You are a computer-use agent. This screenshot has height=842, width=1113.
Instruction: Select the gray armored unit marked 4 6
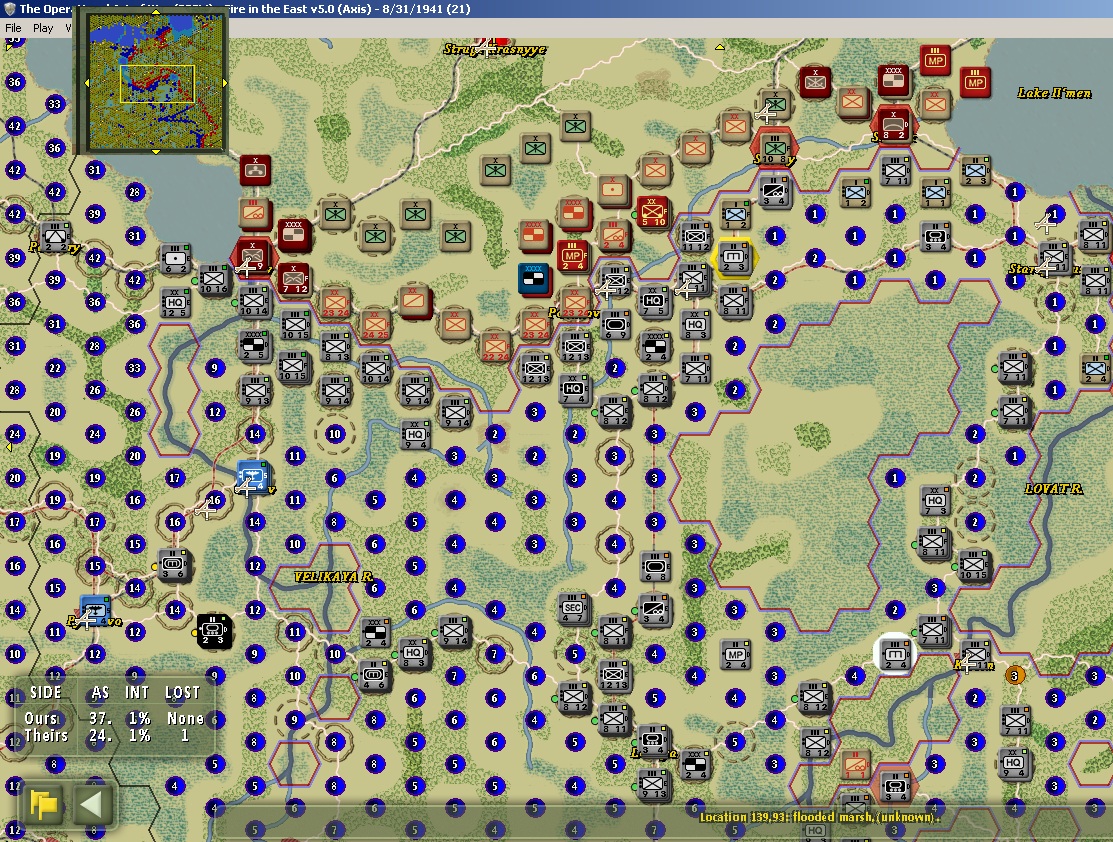click(374, 676)
